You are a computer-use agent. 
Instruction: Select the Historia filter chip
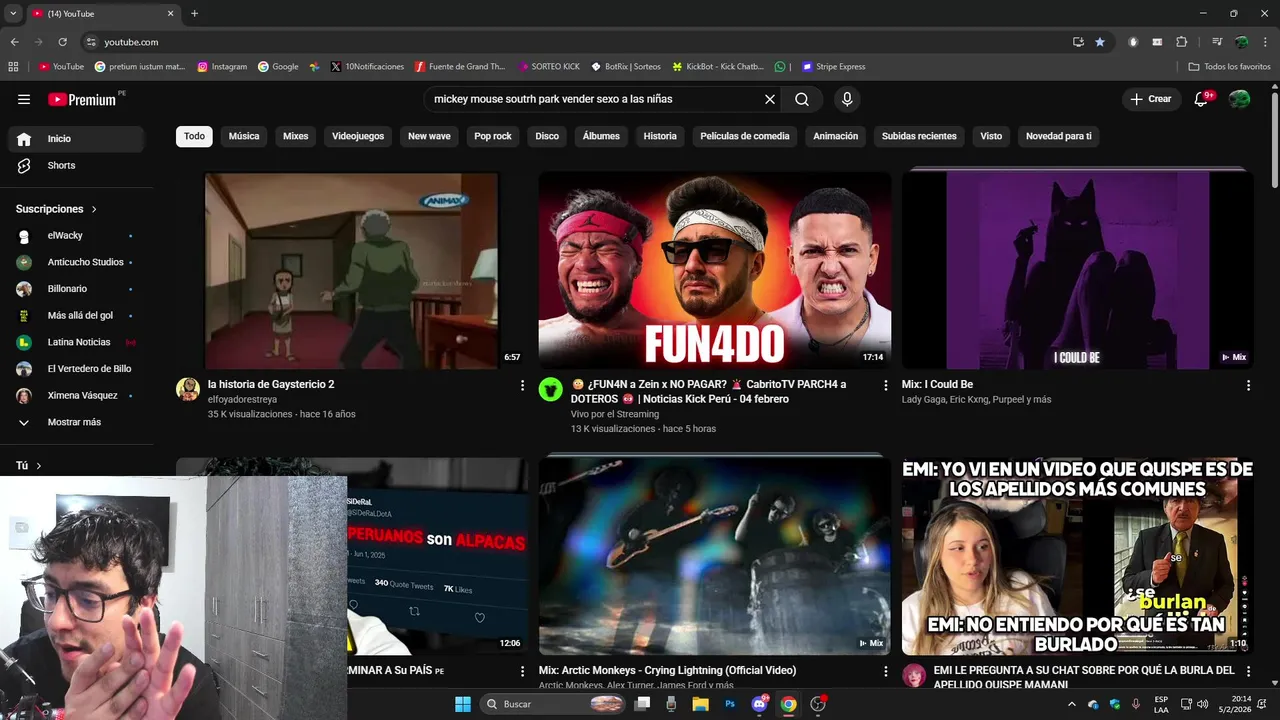660,136
